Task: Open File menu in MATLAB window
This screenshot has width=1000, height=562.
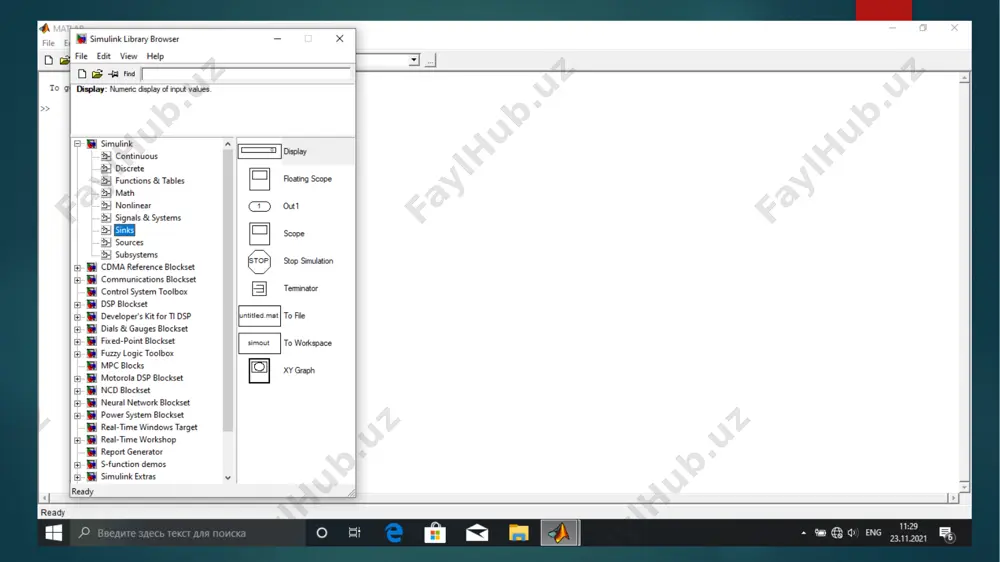Action: pos(48,43)
